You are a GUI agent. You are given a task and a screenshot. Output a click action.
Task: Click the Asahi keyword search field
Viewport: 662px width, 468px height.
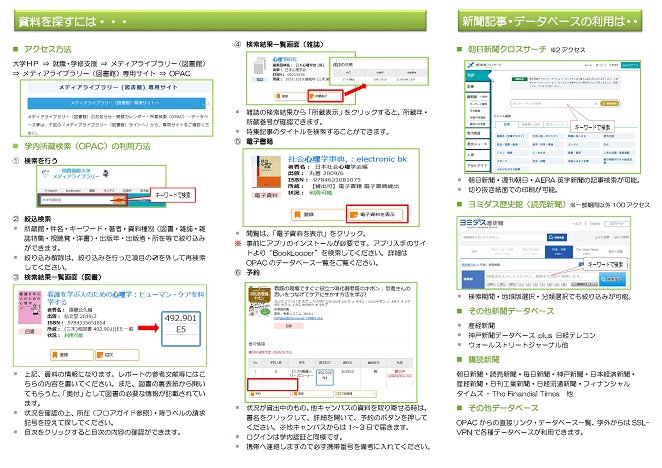tap(551, 103)
